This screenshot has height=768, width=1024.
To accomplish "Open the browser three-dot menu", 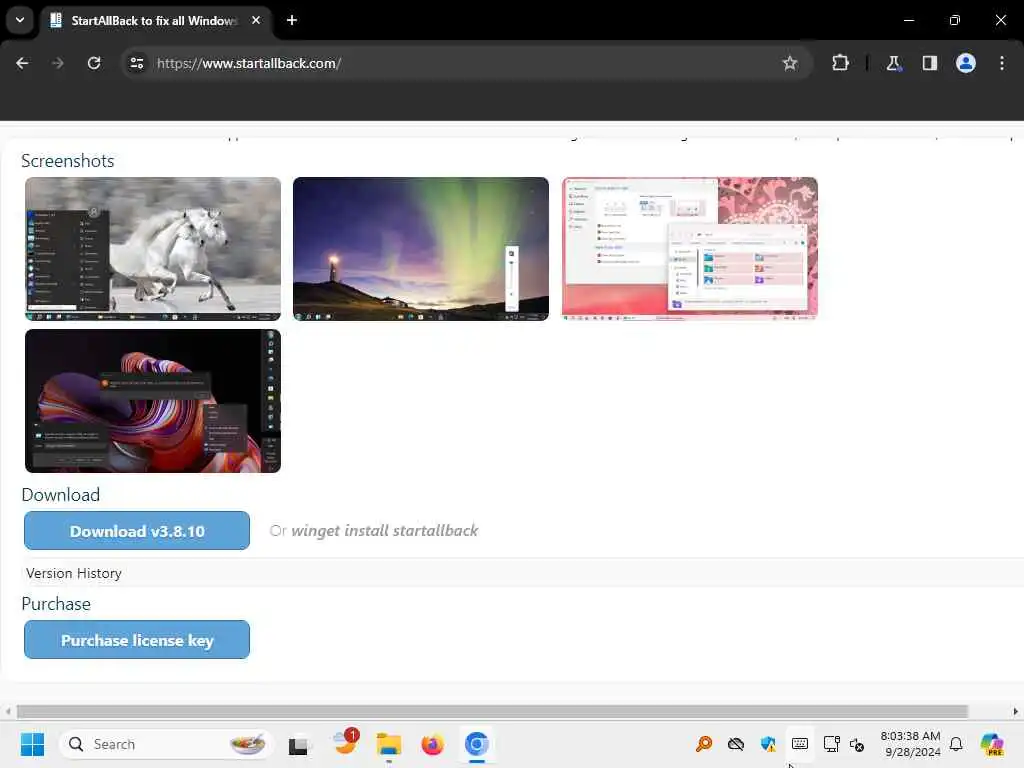I will (1001, 63).
